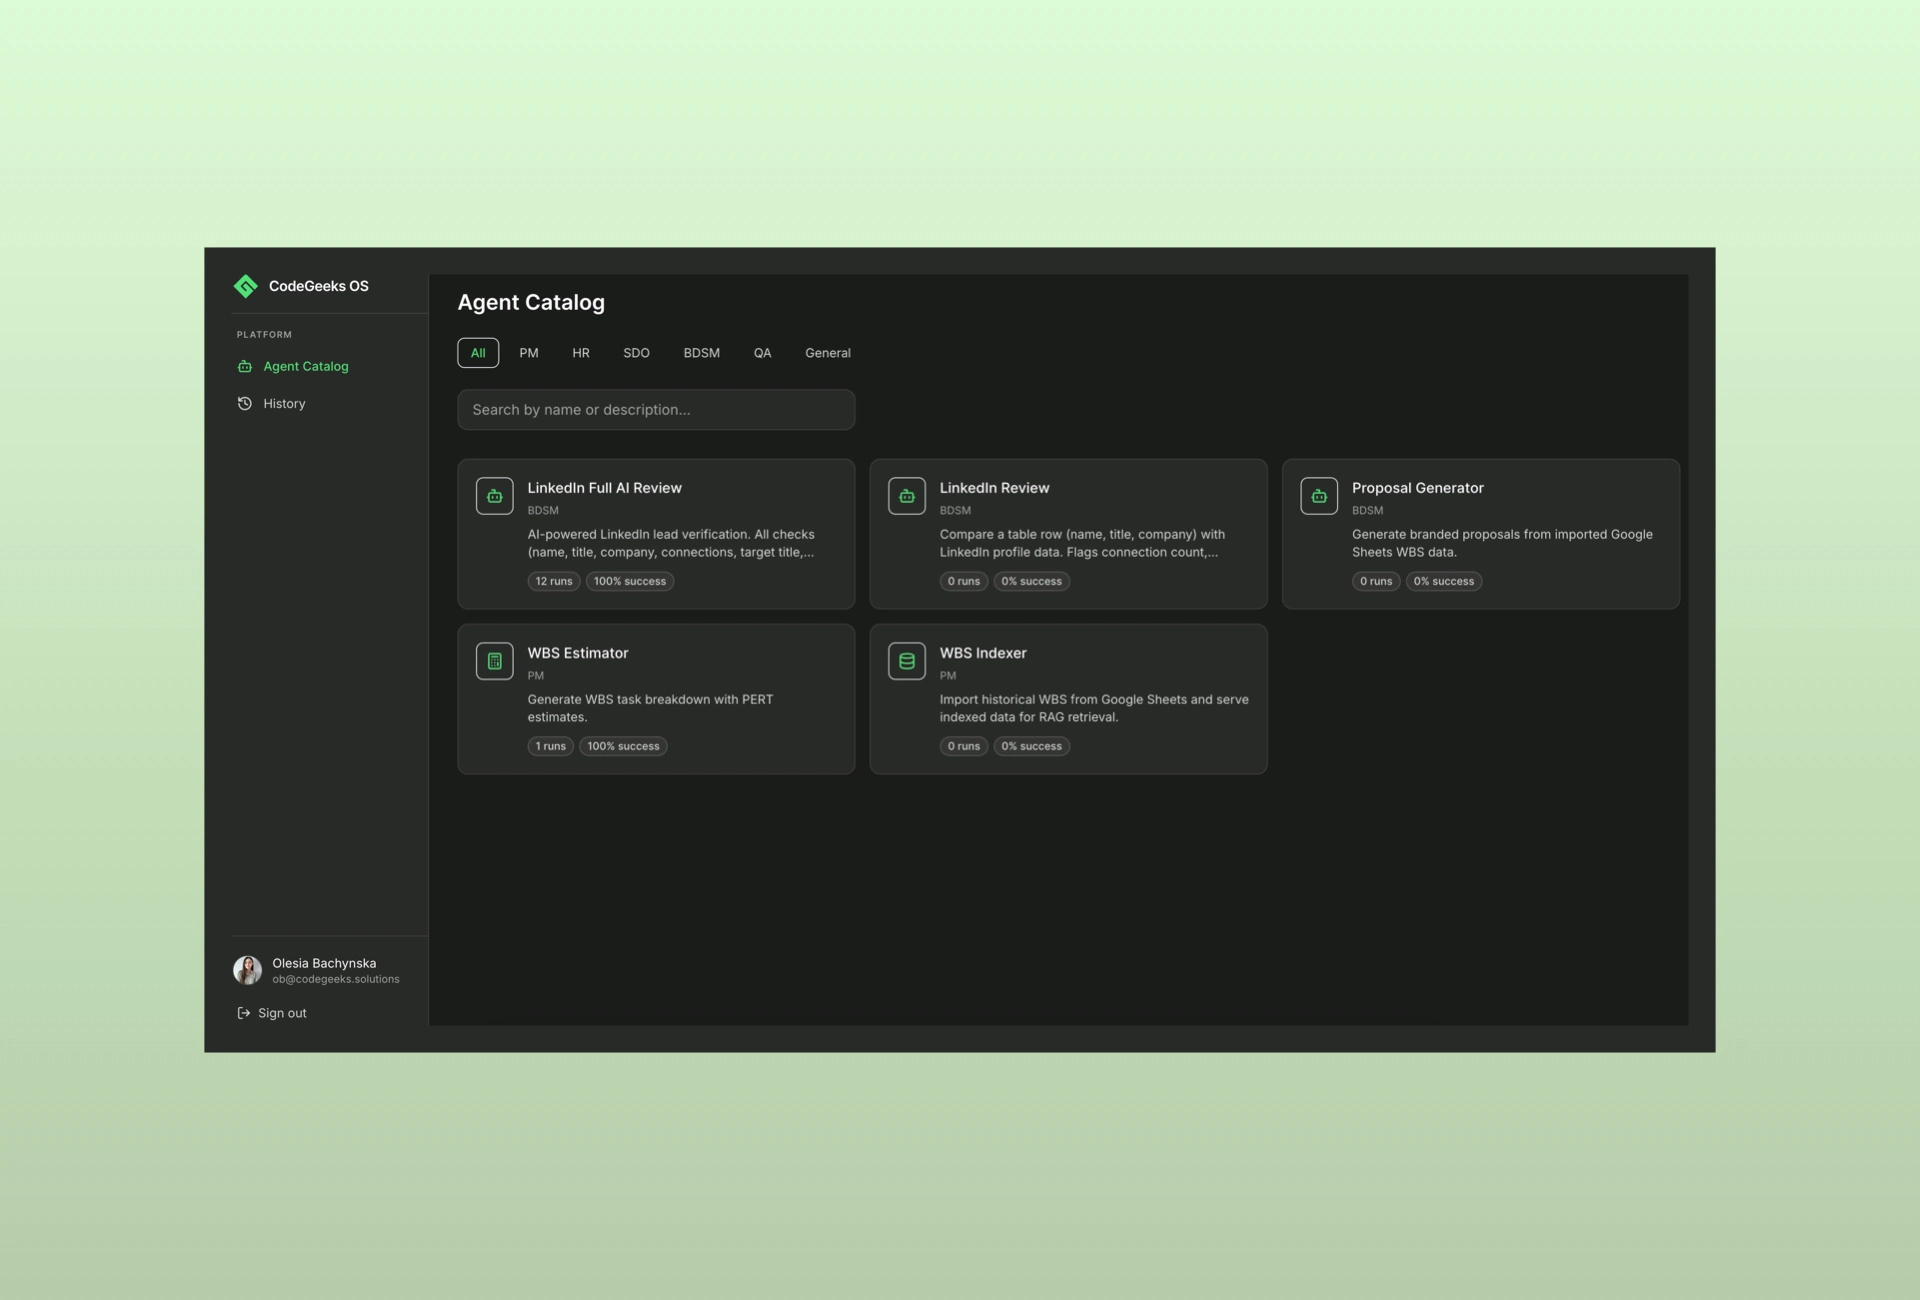
Task: Show the SDO category agents
Action: 636,353
